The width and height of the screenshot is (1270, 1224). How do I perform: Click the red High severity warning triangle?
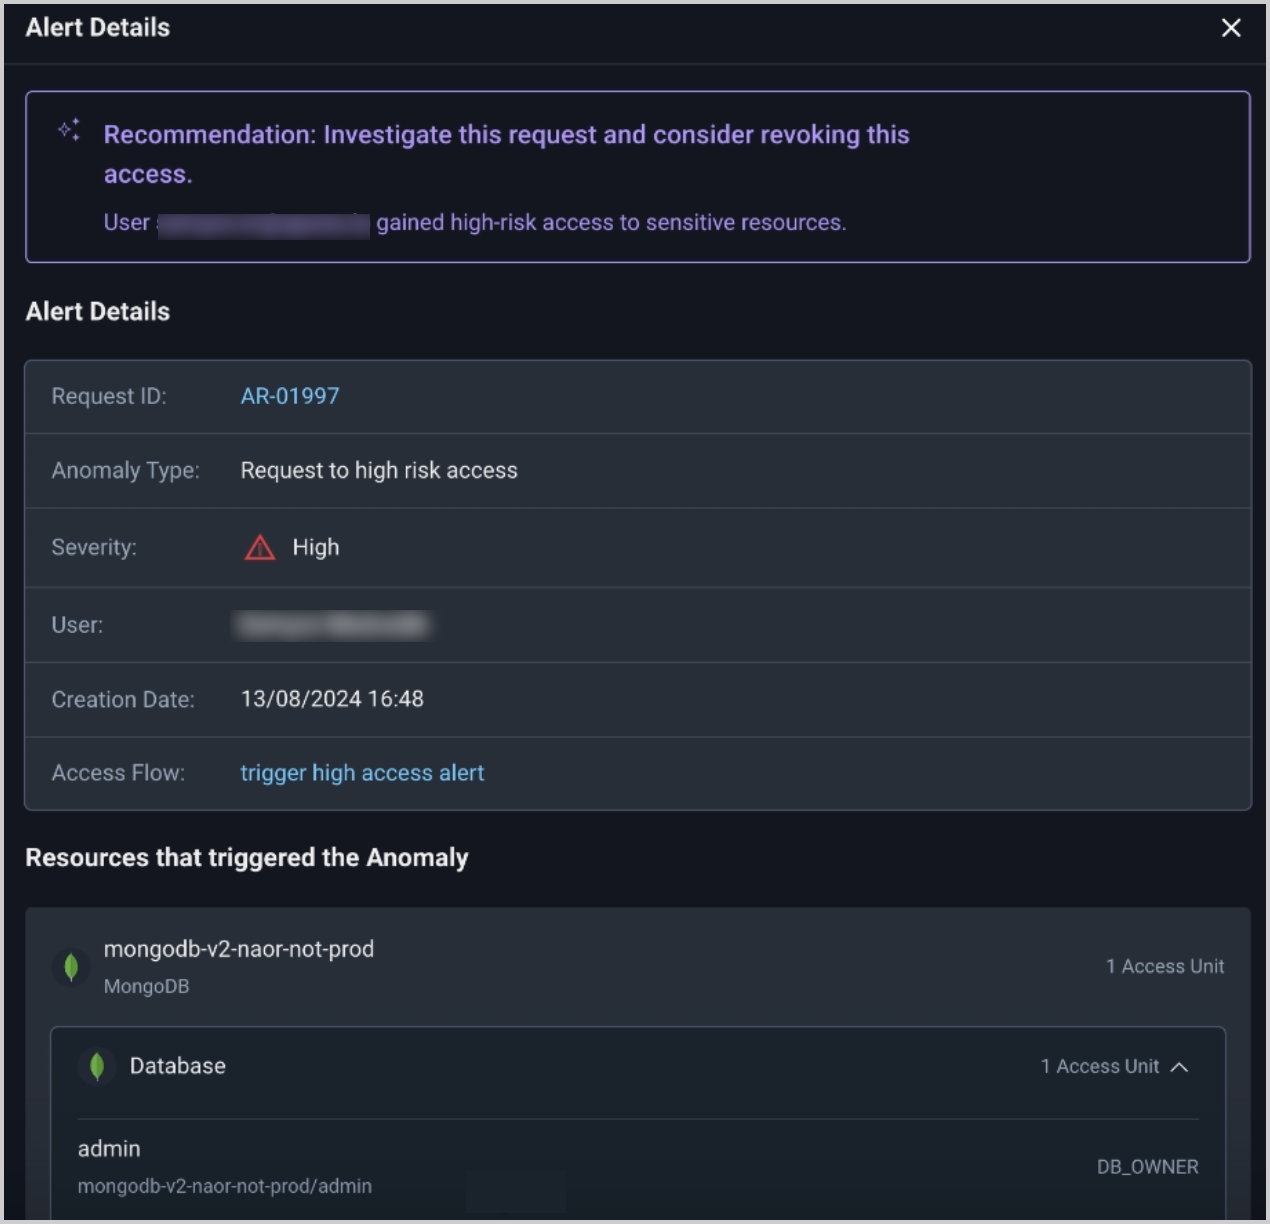(260, 548)
